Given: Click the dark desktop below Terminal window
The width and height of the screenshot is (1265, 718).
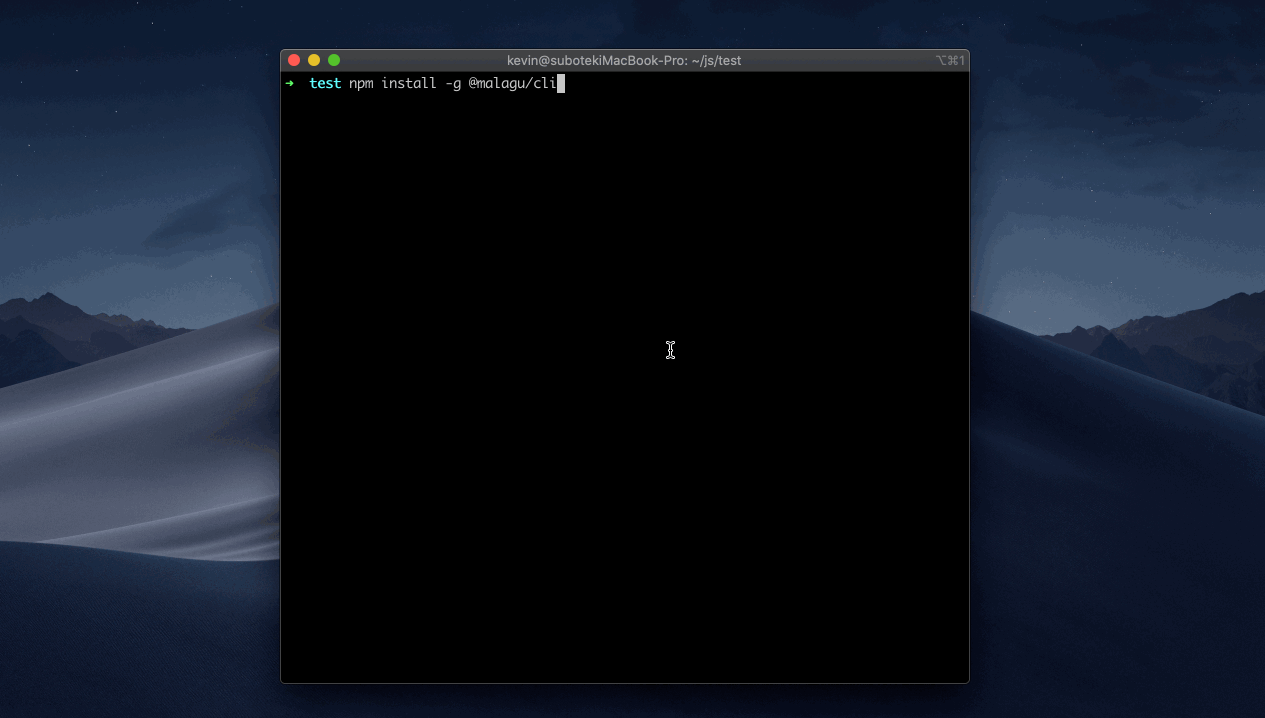Looking at the screenshot, I should pos(624,701).
